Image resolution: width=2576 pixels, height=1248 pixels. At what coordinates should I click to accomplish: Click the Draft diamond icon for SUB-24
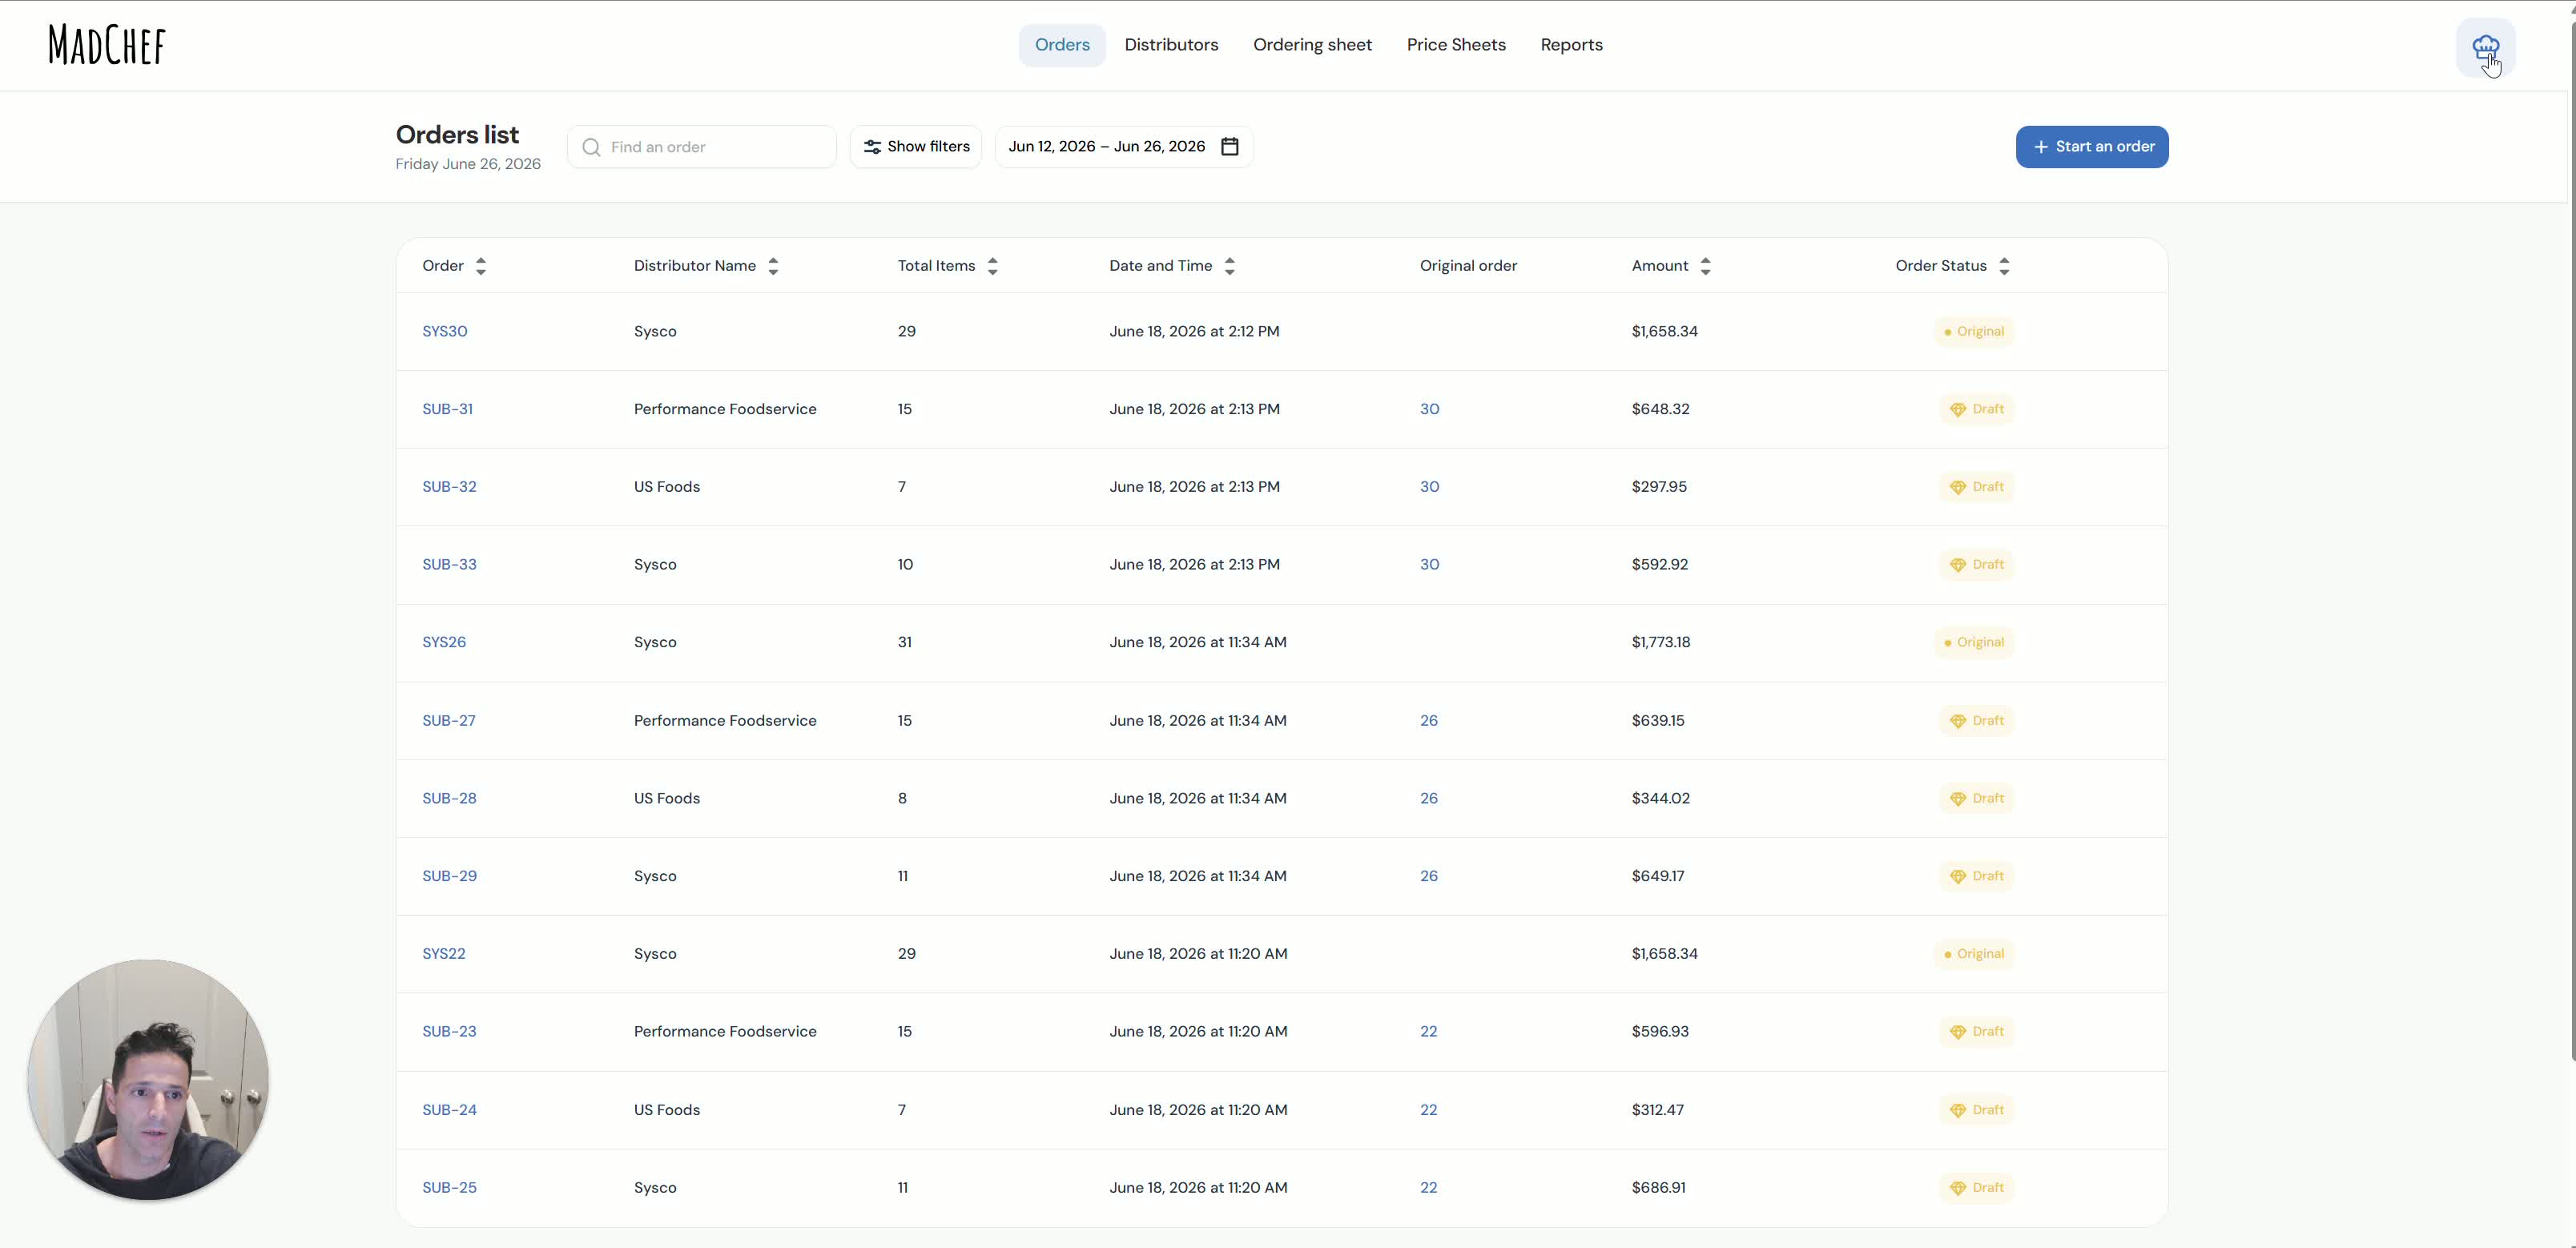coord(1958,1111)
